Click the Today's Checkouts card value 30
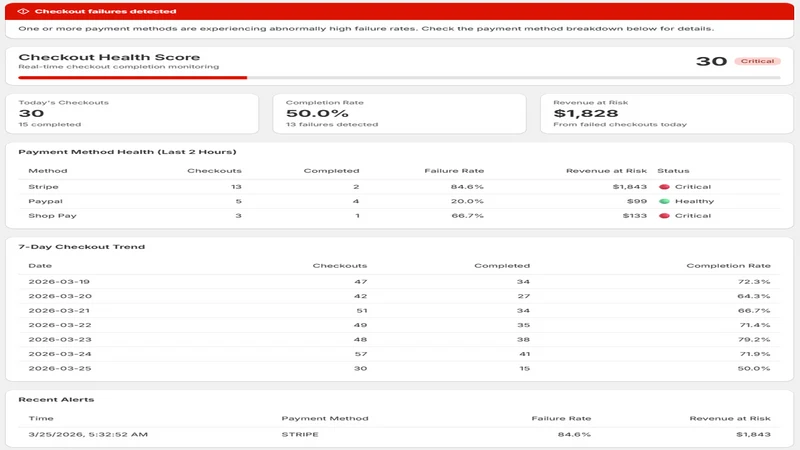The width and height of the screenshot is (800, 450). pyautogui.click(x=31, y=113)
